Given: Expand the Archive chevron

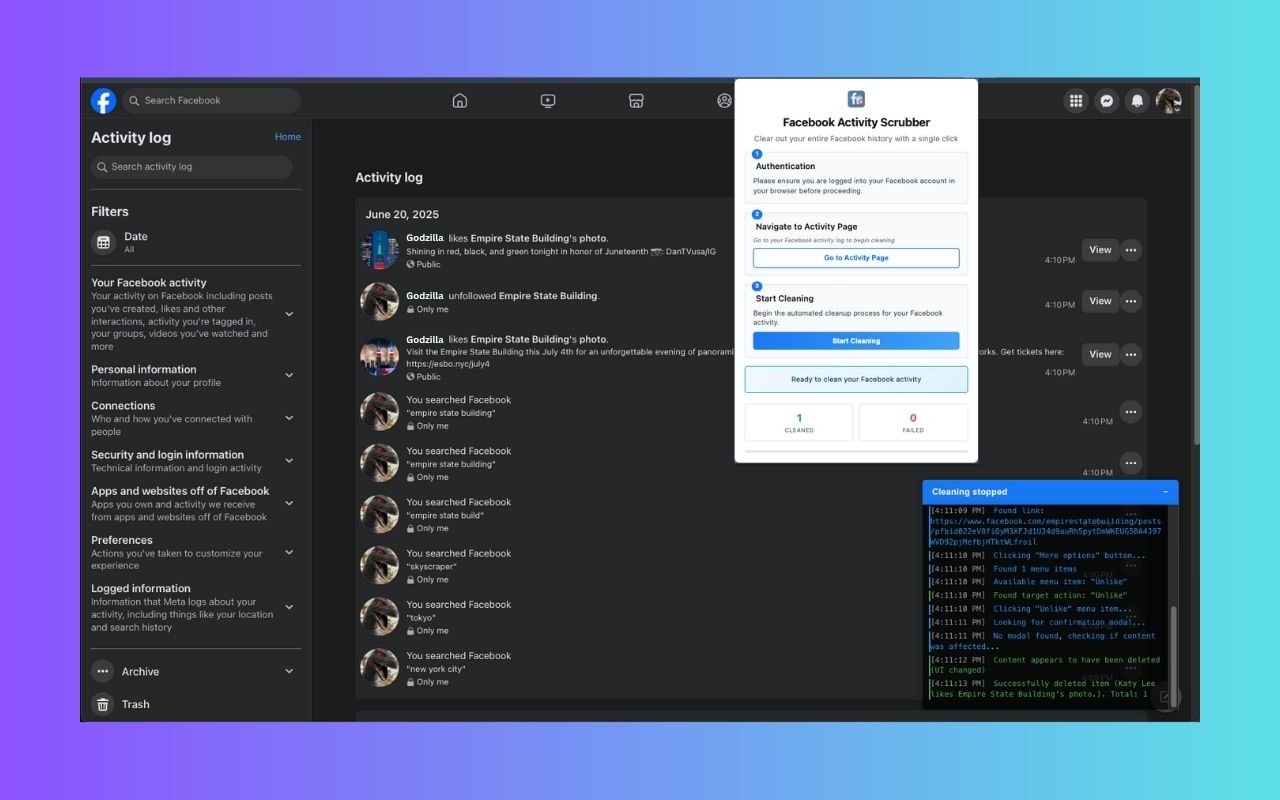Looking at the screenshot, I should coord(289,671).
